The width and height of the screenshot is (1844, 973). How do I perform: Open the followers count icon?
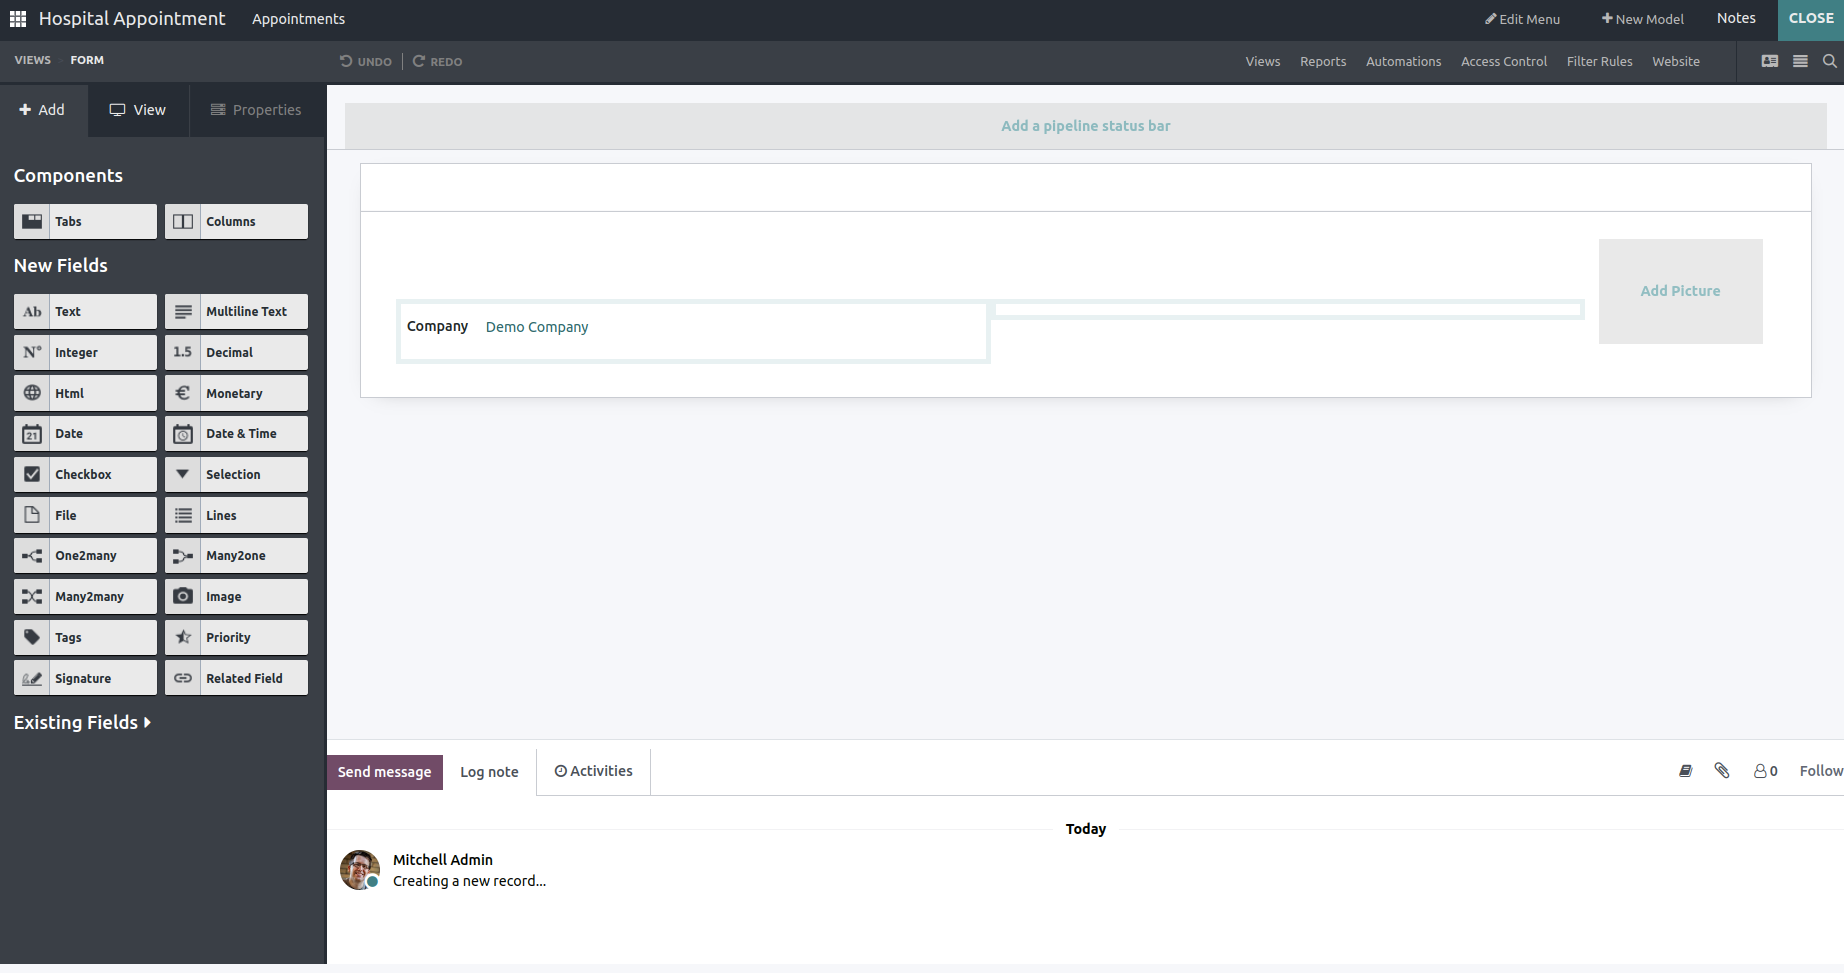1766,771
